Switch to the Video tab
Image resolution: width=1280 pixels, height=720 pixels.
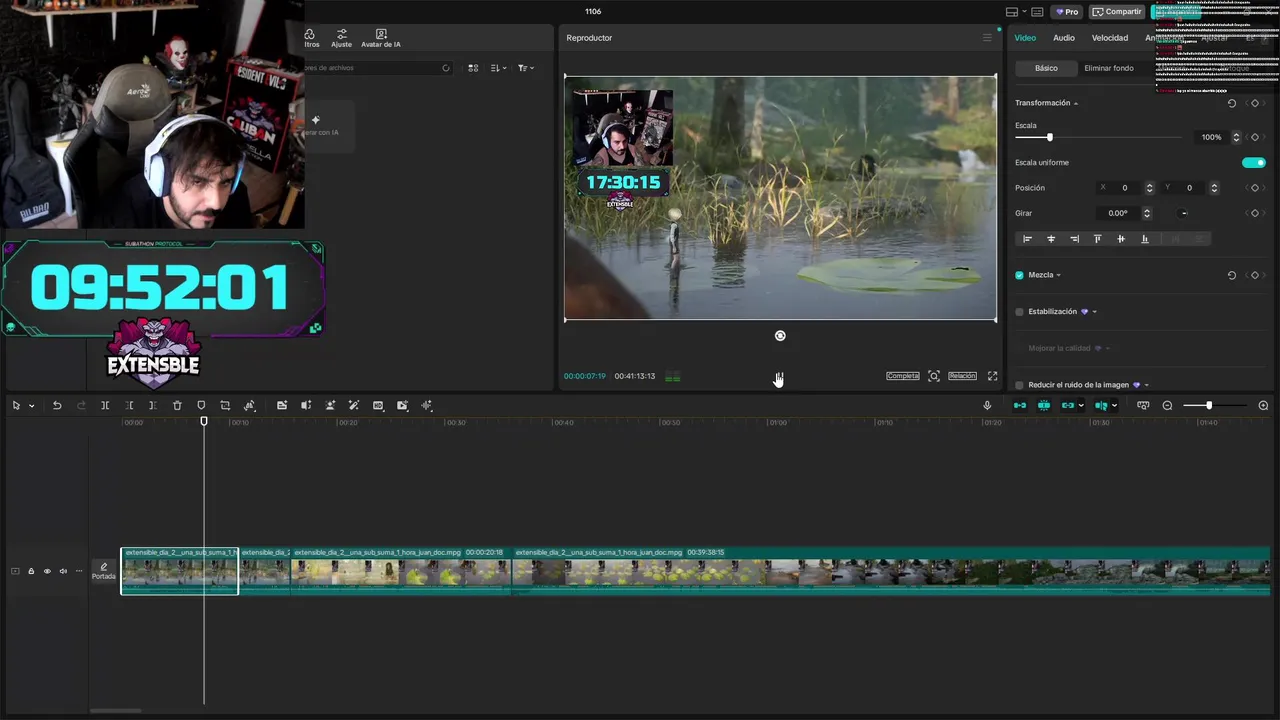click(x=1025, y=38)
